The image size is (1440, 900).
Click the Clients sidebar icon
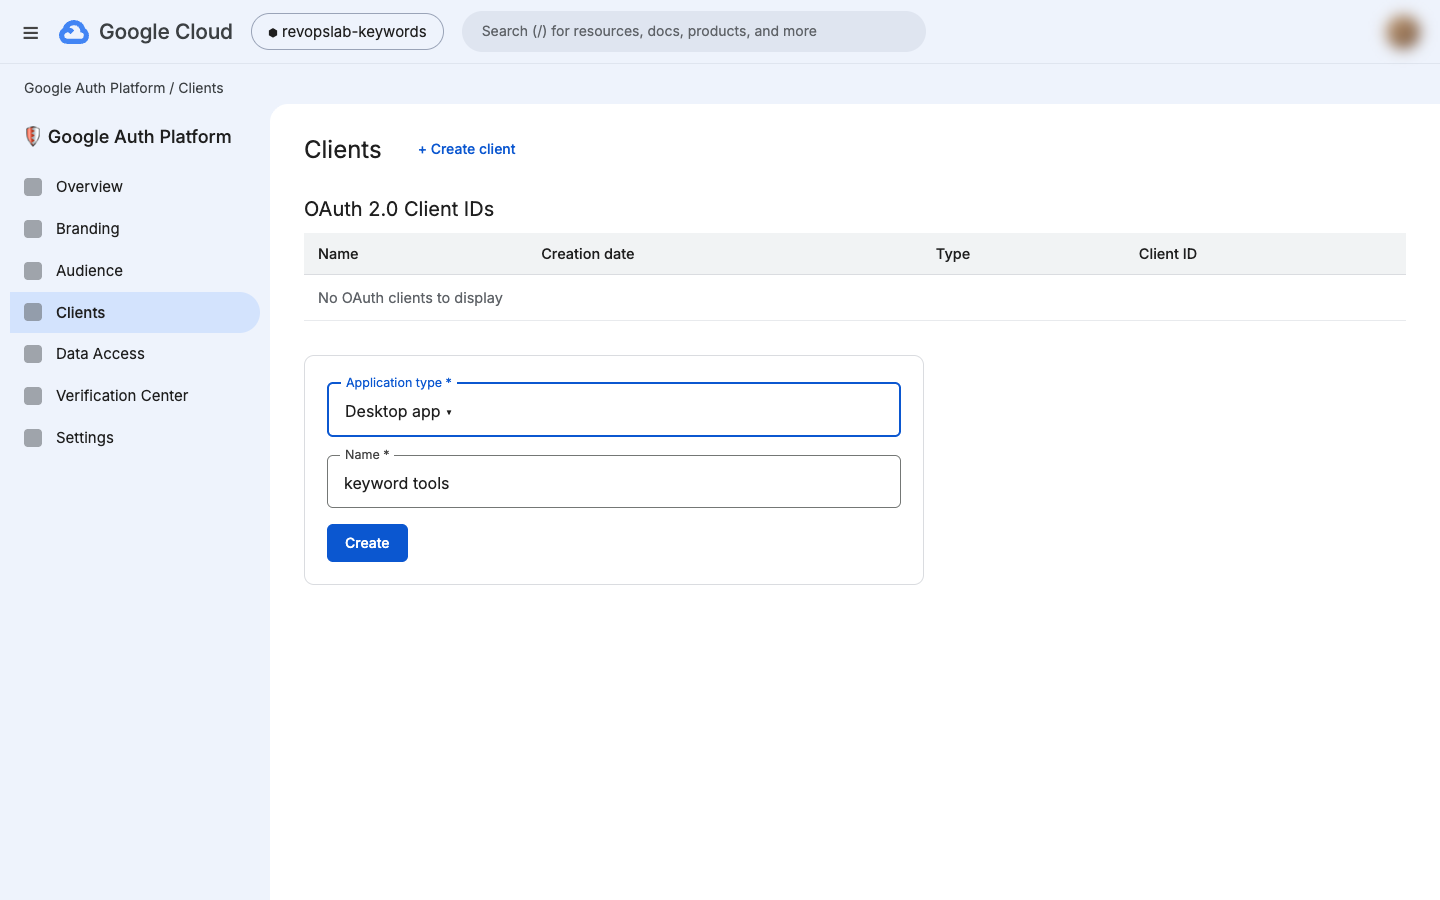(33, 312)
